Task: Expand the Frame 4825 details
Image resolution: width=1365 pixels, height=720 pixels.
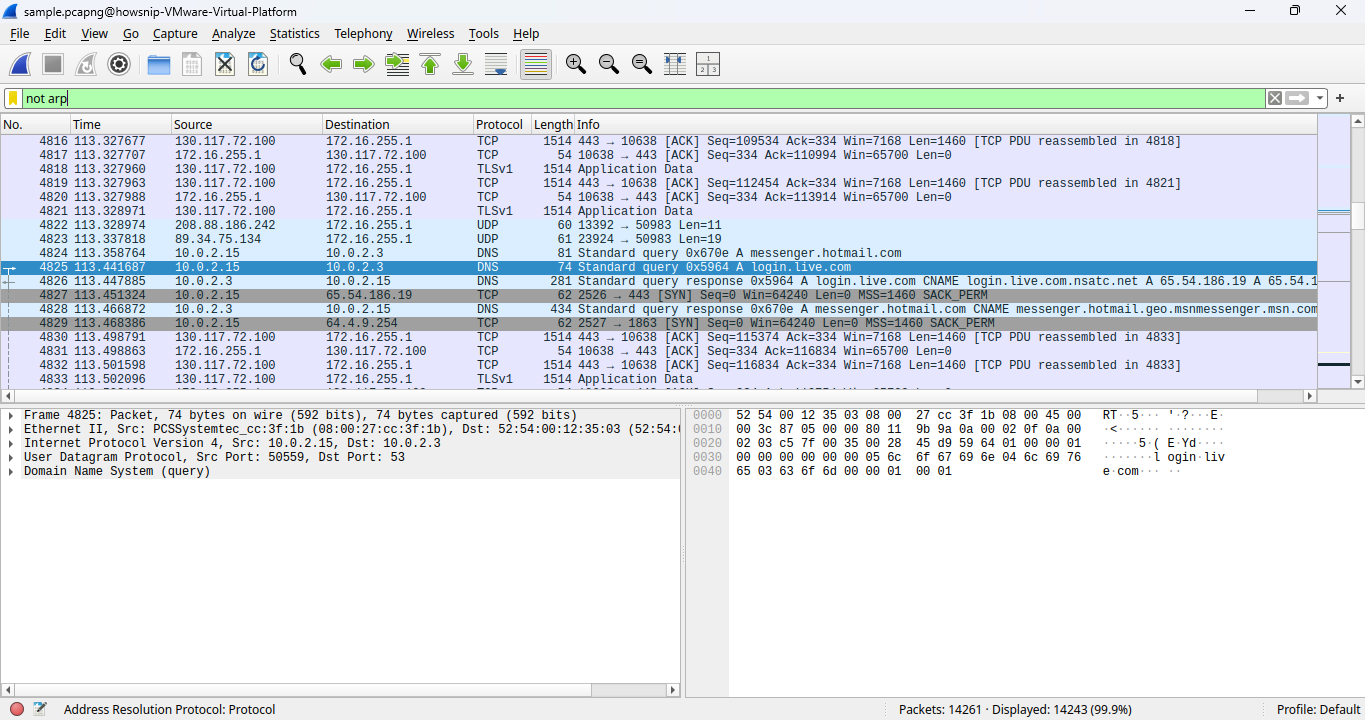Action: [x=10, y=415]
